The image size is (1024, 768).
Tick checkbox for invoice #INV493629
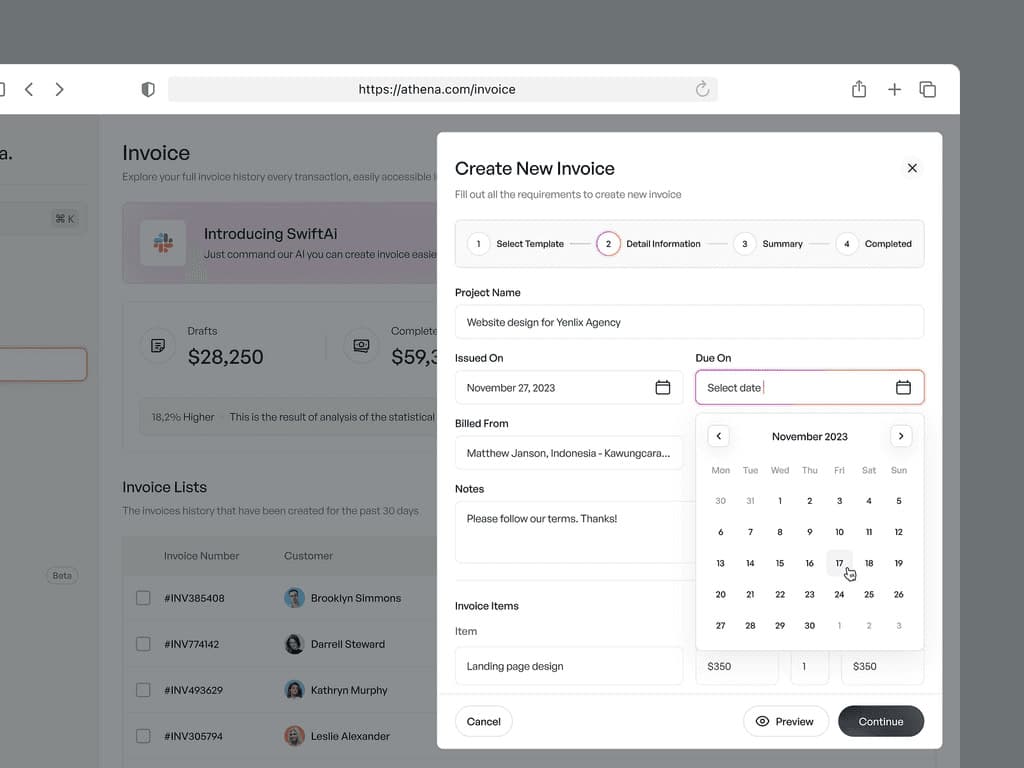[143, 690]
